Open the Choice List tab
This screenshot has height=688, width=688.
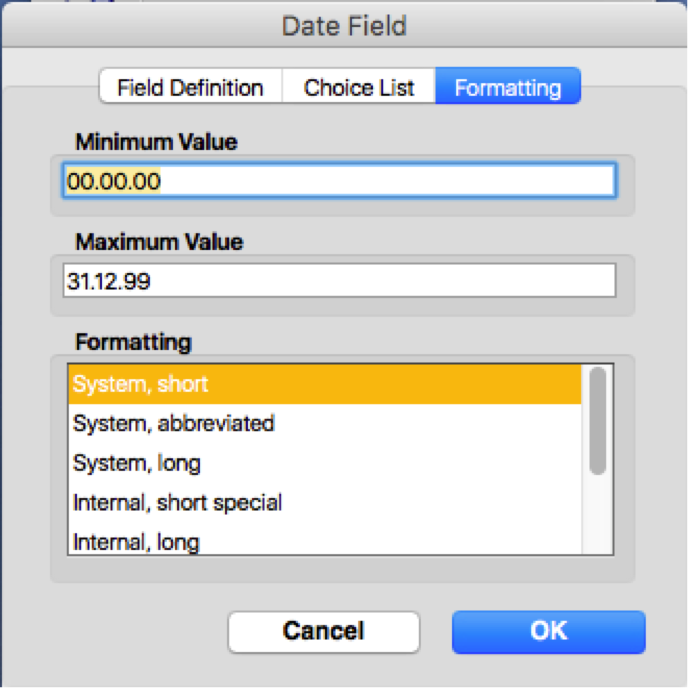[359, 87]
